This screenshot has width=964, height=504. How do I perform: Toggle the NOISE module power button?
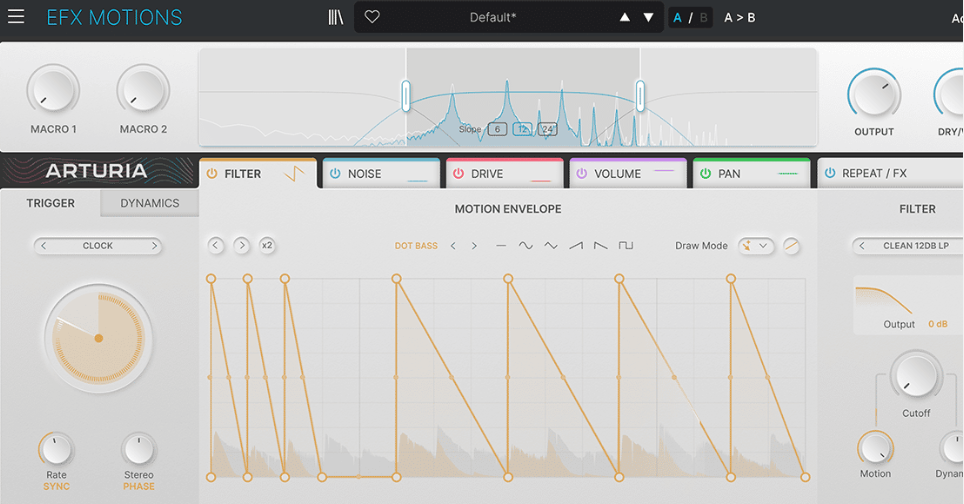click(x=335, y=174)
